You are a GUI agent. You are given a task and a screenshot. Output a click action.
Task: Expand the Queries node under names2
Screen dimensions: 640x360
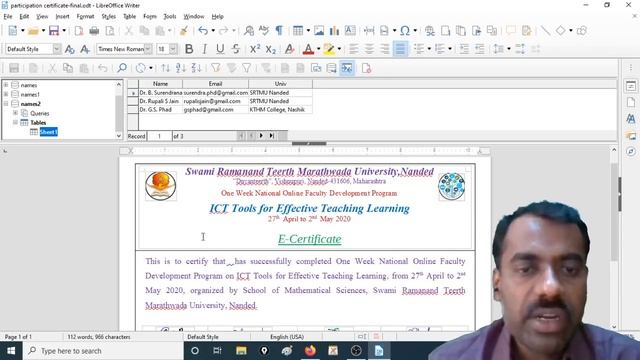coord(15,113)
